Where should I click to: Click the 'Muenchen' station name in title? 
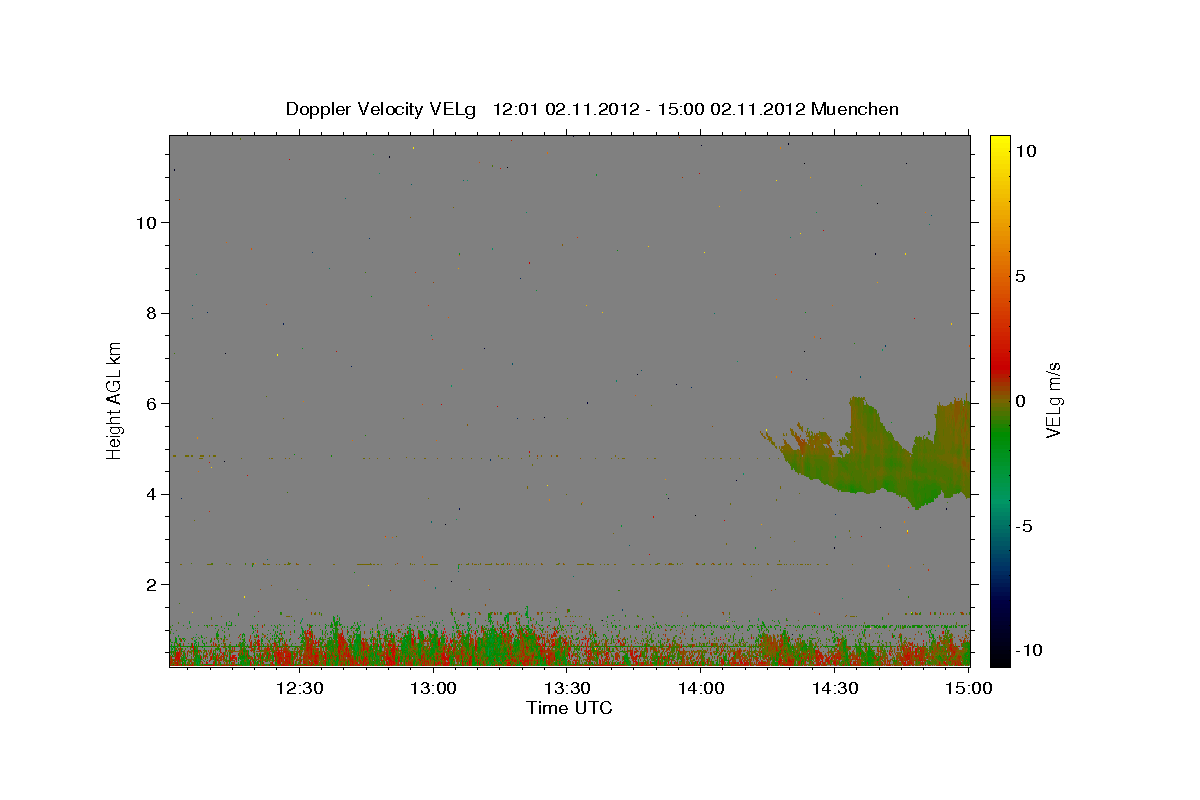[855, 109]
